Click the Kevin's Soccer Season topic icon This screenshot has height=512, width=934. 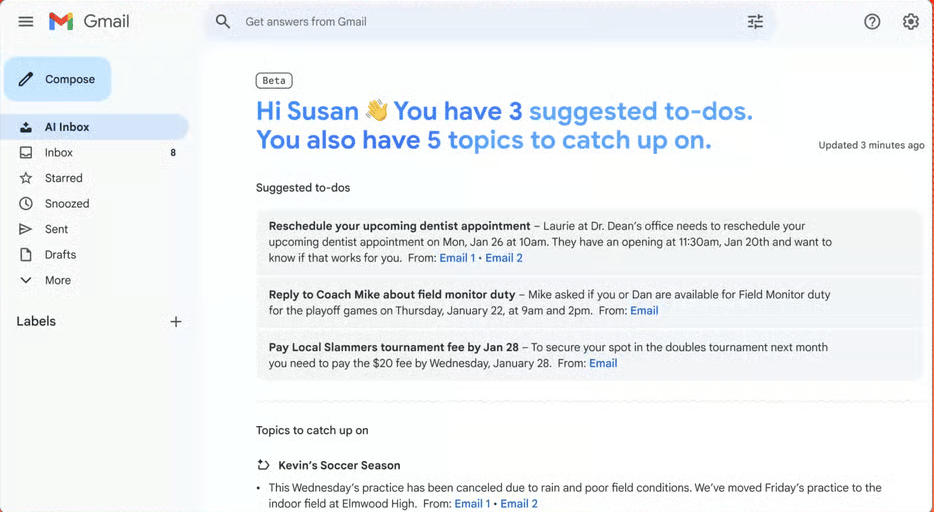[x=263, y=465]
